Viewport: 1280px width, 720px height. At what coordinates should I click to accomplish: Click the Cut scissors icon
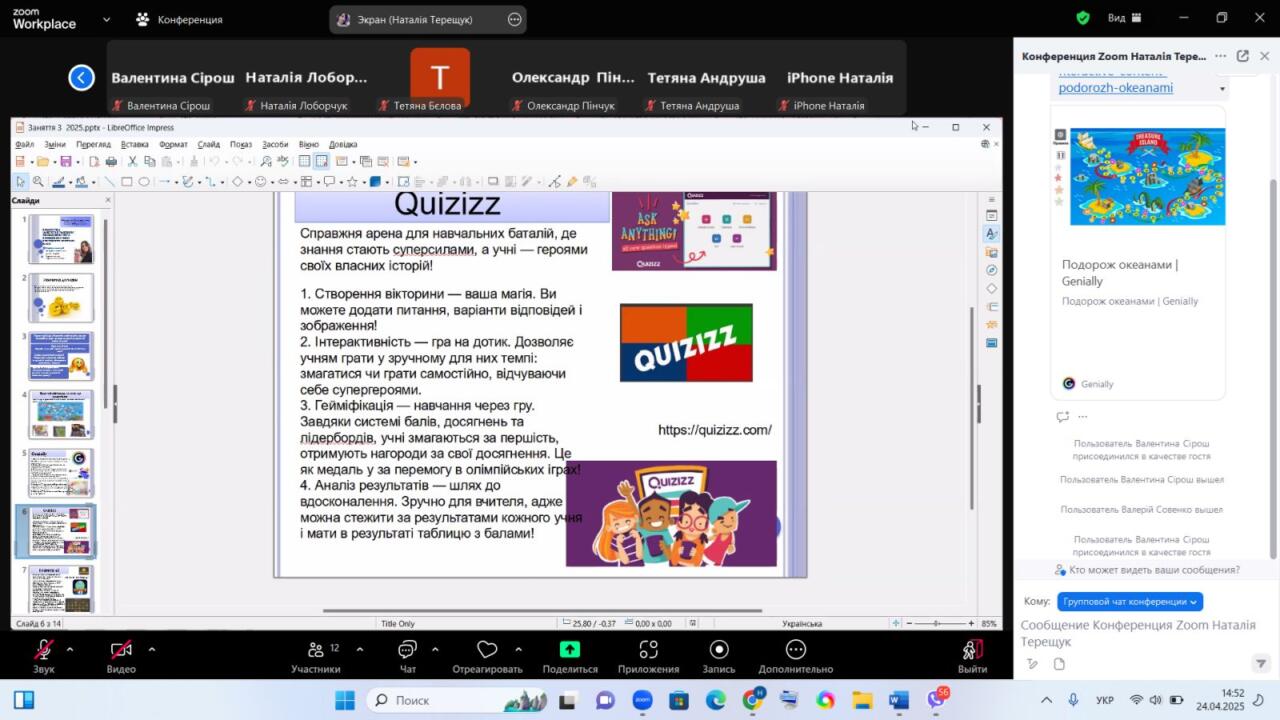click(x=132, y=161)
